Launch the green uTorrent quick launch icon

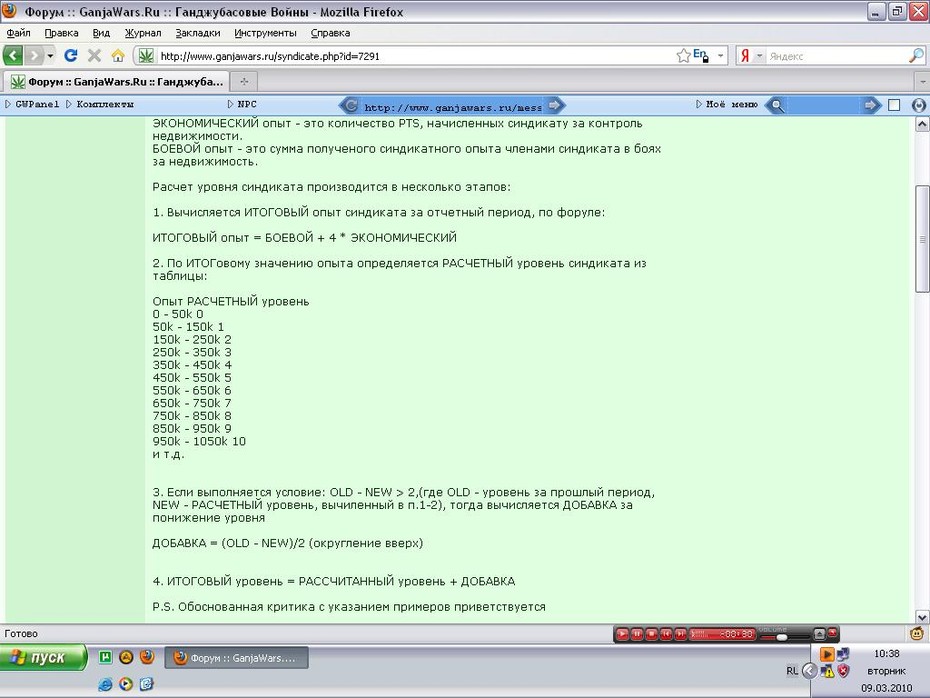point(105,656)
